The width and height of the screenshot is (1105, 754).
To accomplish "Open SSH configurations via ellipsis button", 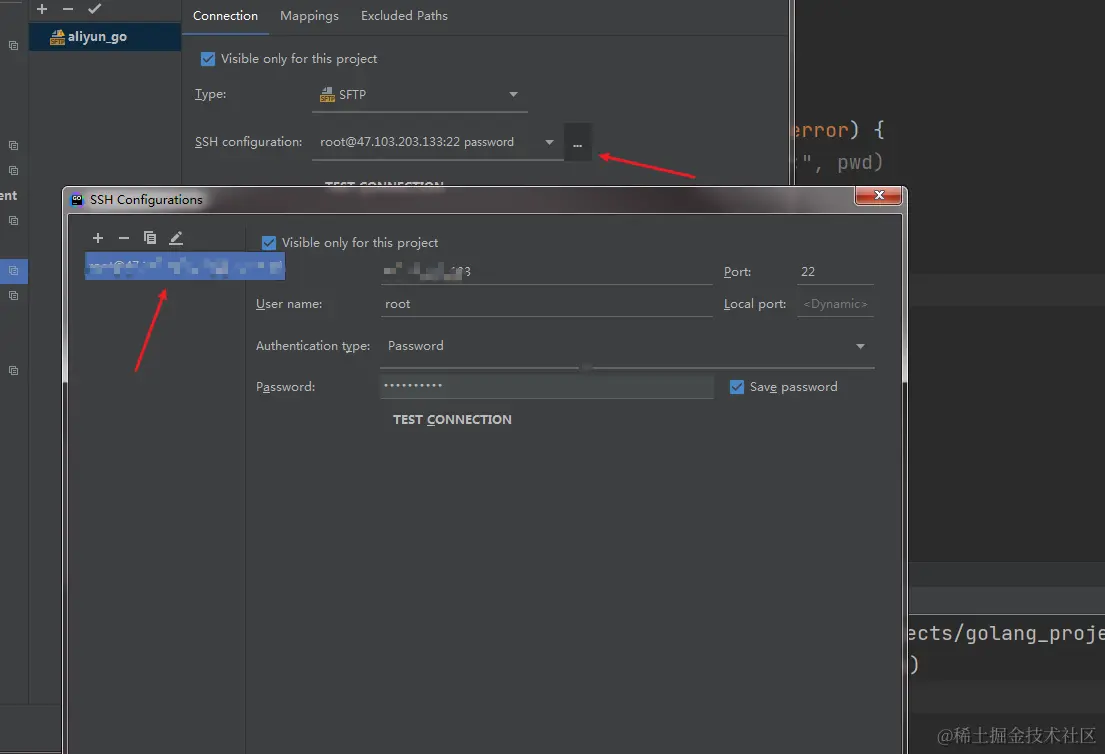I will 577,142.
